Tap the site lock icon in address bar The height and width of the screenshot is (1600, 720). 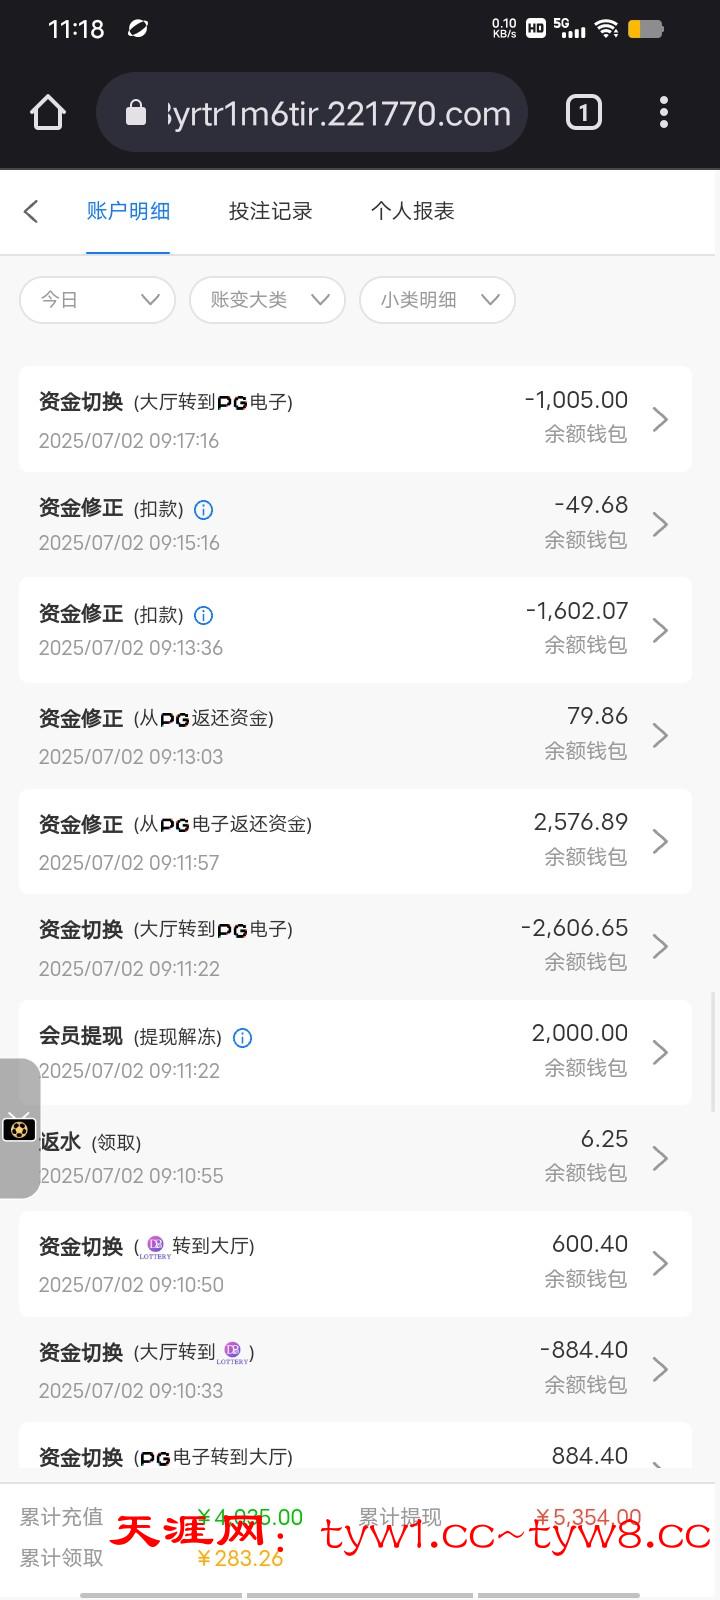click(x=136, y=114)
